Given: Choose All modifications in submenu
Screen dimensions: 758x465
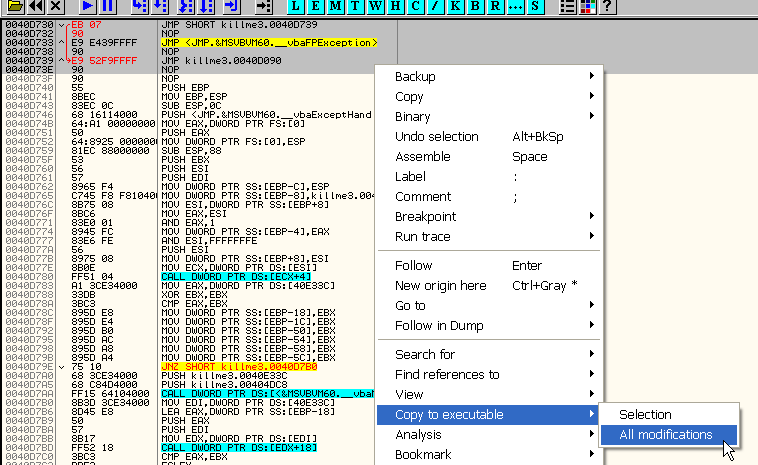Looking at the screenshot, I should [x=666, y=435].
